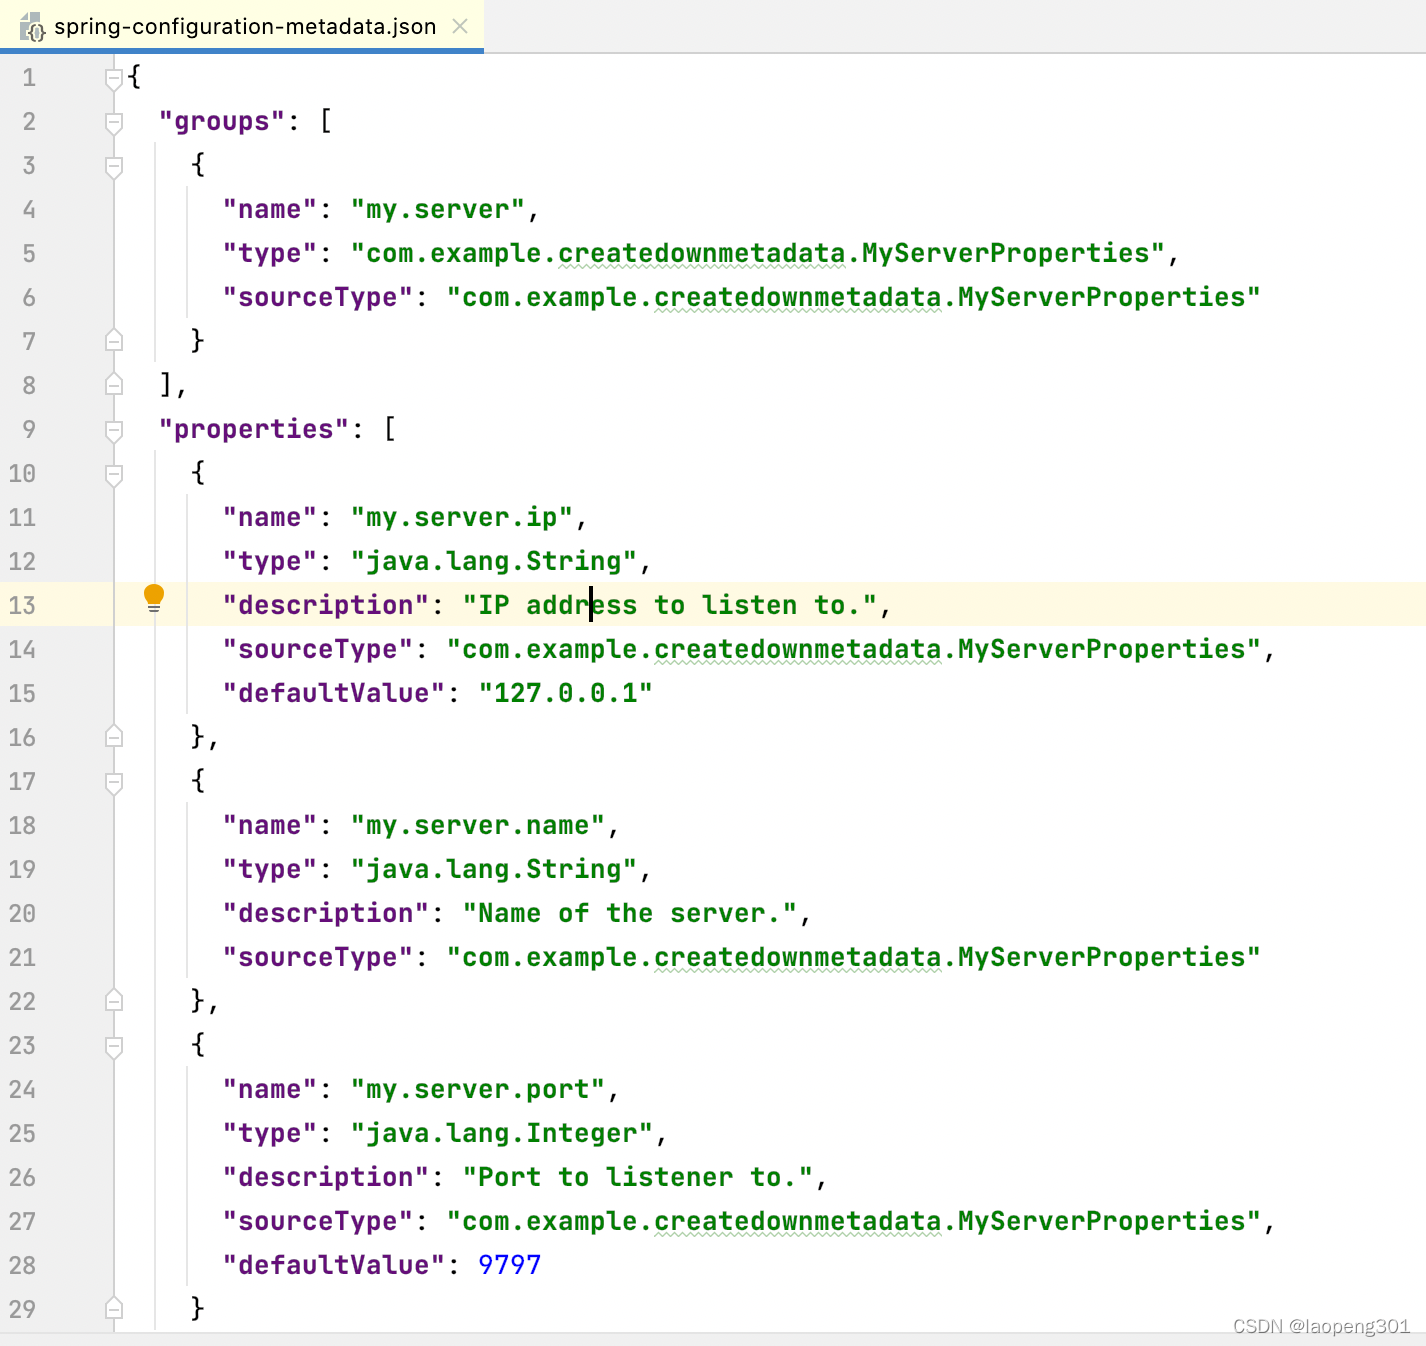
Task: Click "Name of the server." description
Action: pyautogui.click(x=630, y=914)
